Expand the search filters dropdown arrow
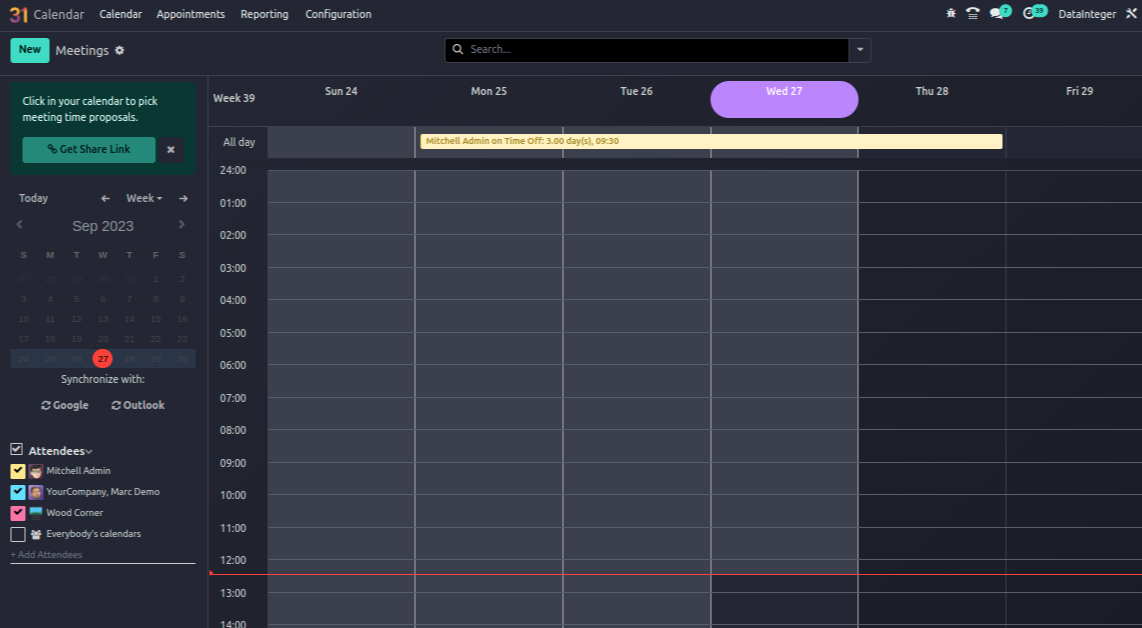 click(x=860, y=49)
